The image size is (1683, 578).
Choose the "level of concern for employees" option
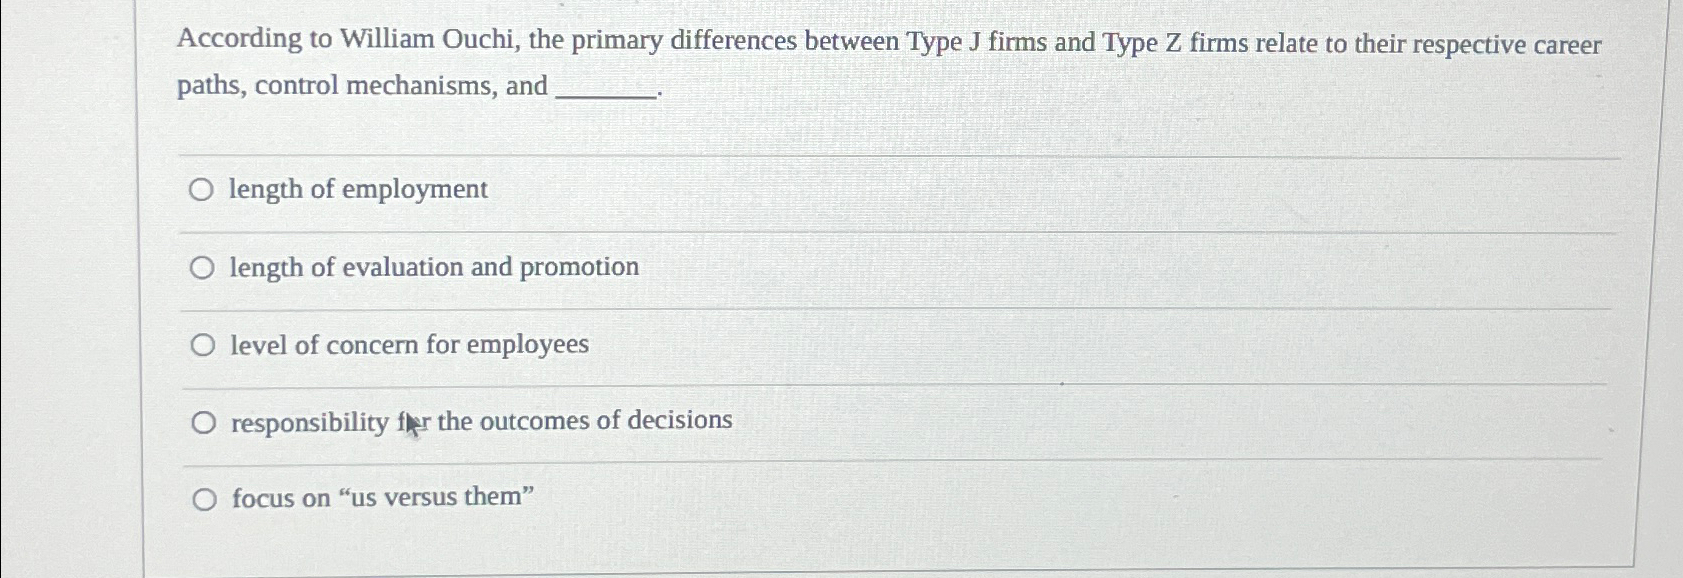point(203,343)
